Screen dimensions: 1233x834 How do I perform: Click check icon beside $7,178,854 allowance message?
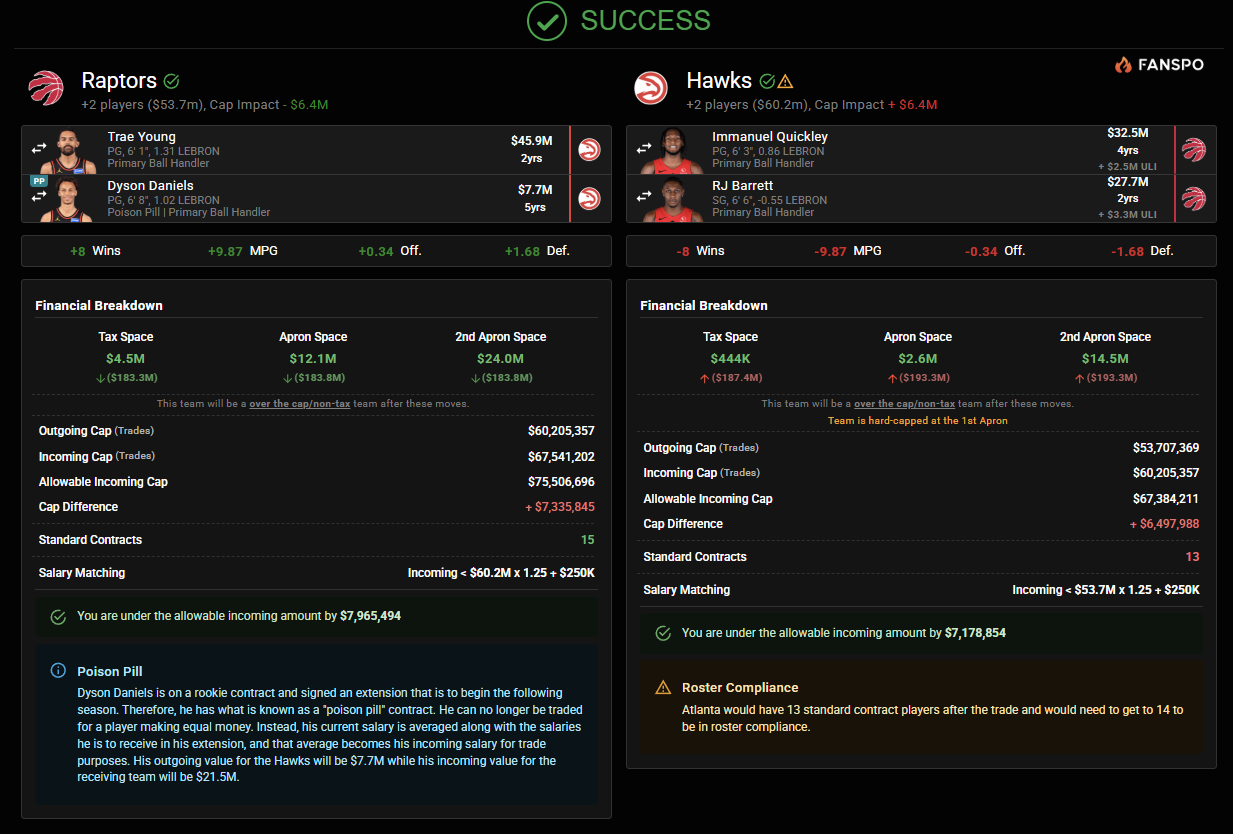click(663, 633)
